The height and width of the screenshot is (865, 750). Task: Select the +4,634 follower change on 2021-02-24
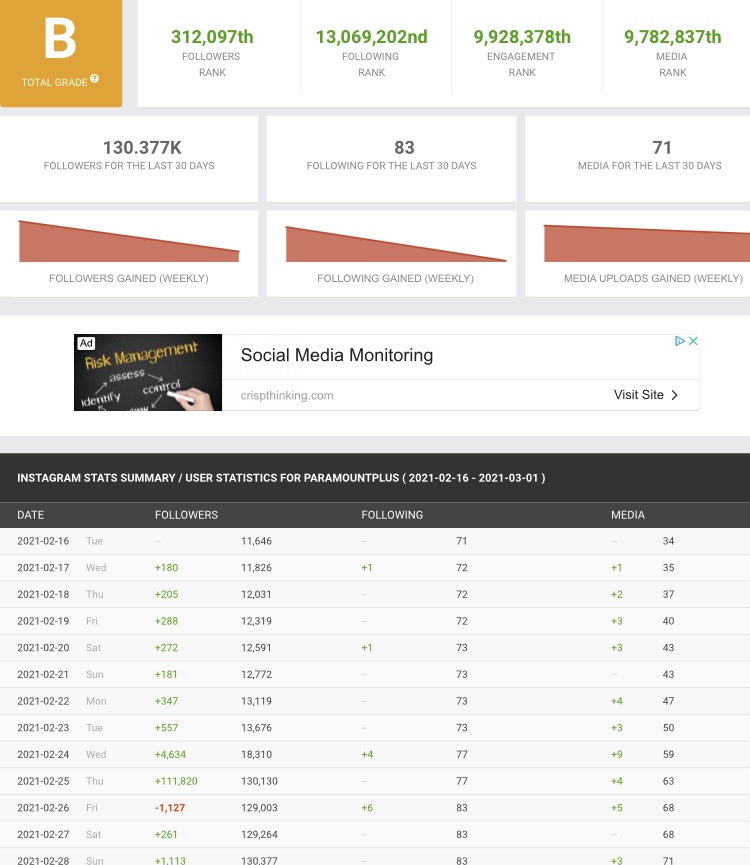pyautogui.click(x=170, y=755)
